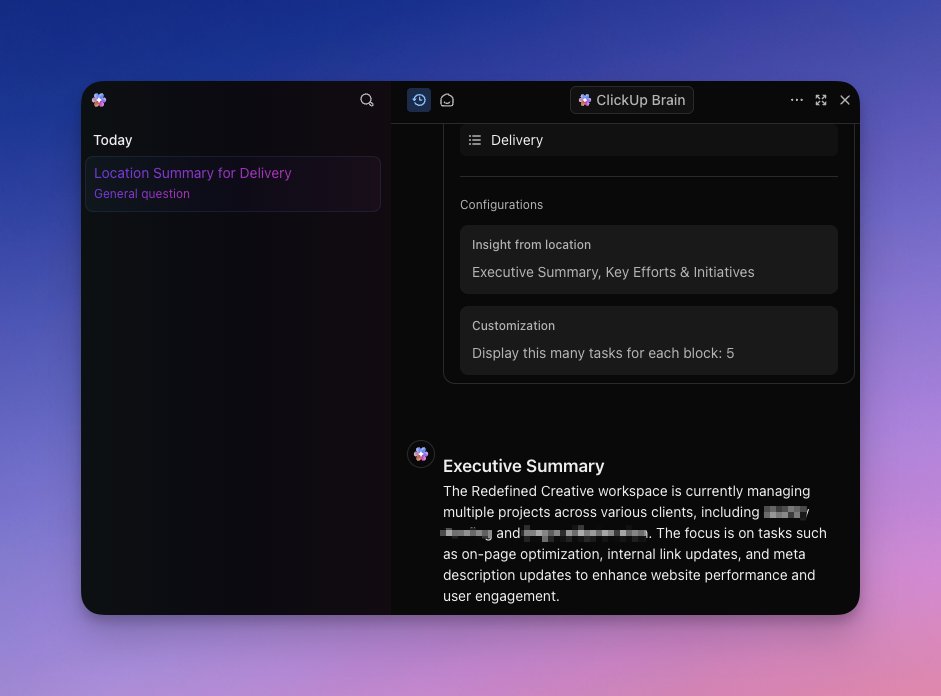
Task: Click the Brain avatar beside Executive Summary
Action: (x=421, y=454)
